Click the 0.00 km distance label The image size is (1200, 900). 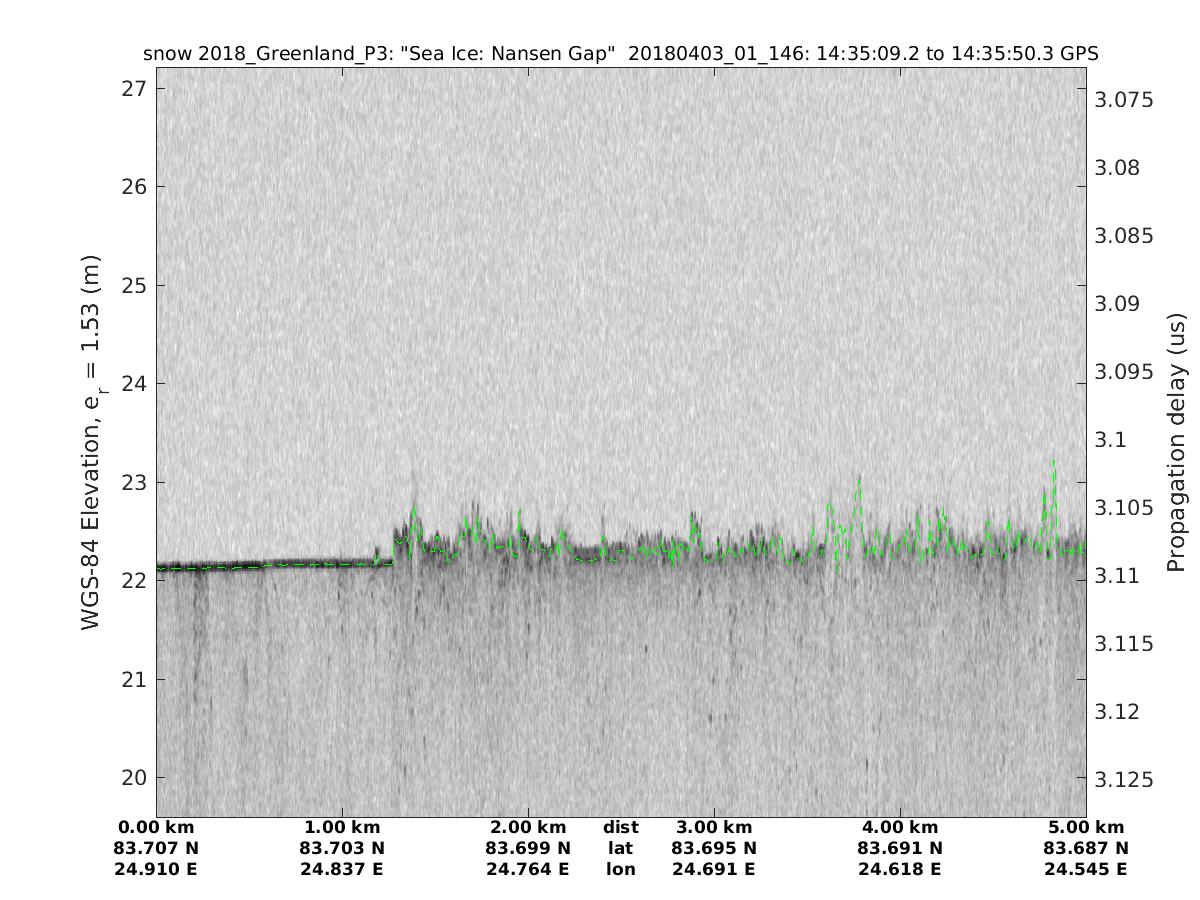pyautogui.click(x=156, y=828)
